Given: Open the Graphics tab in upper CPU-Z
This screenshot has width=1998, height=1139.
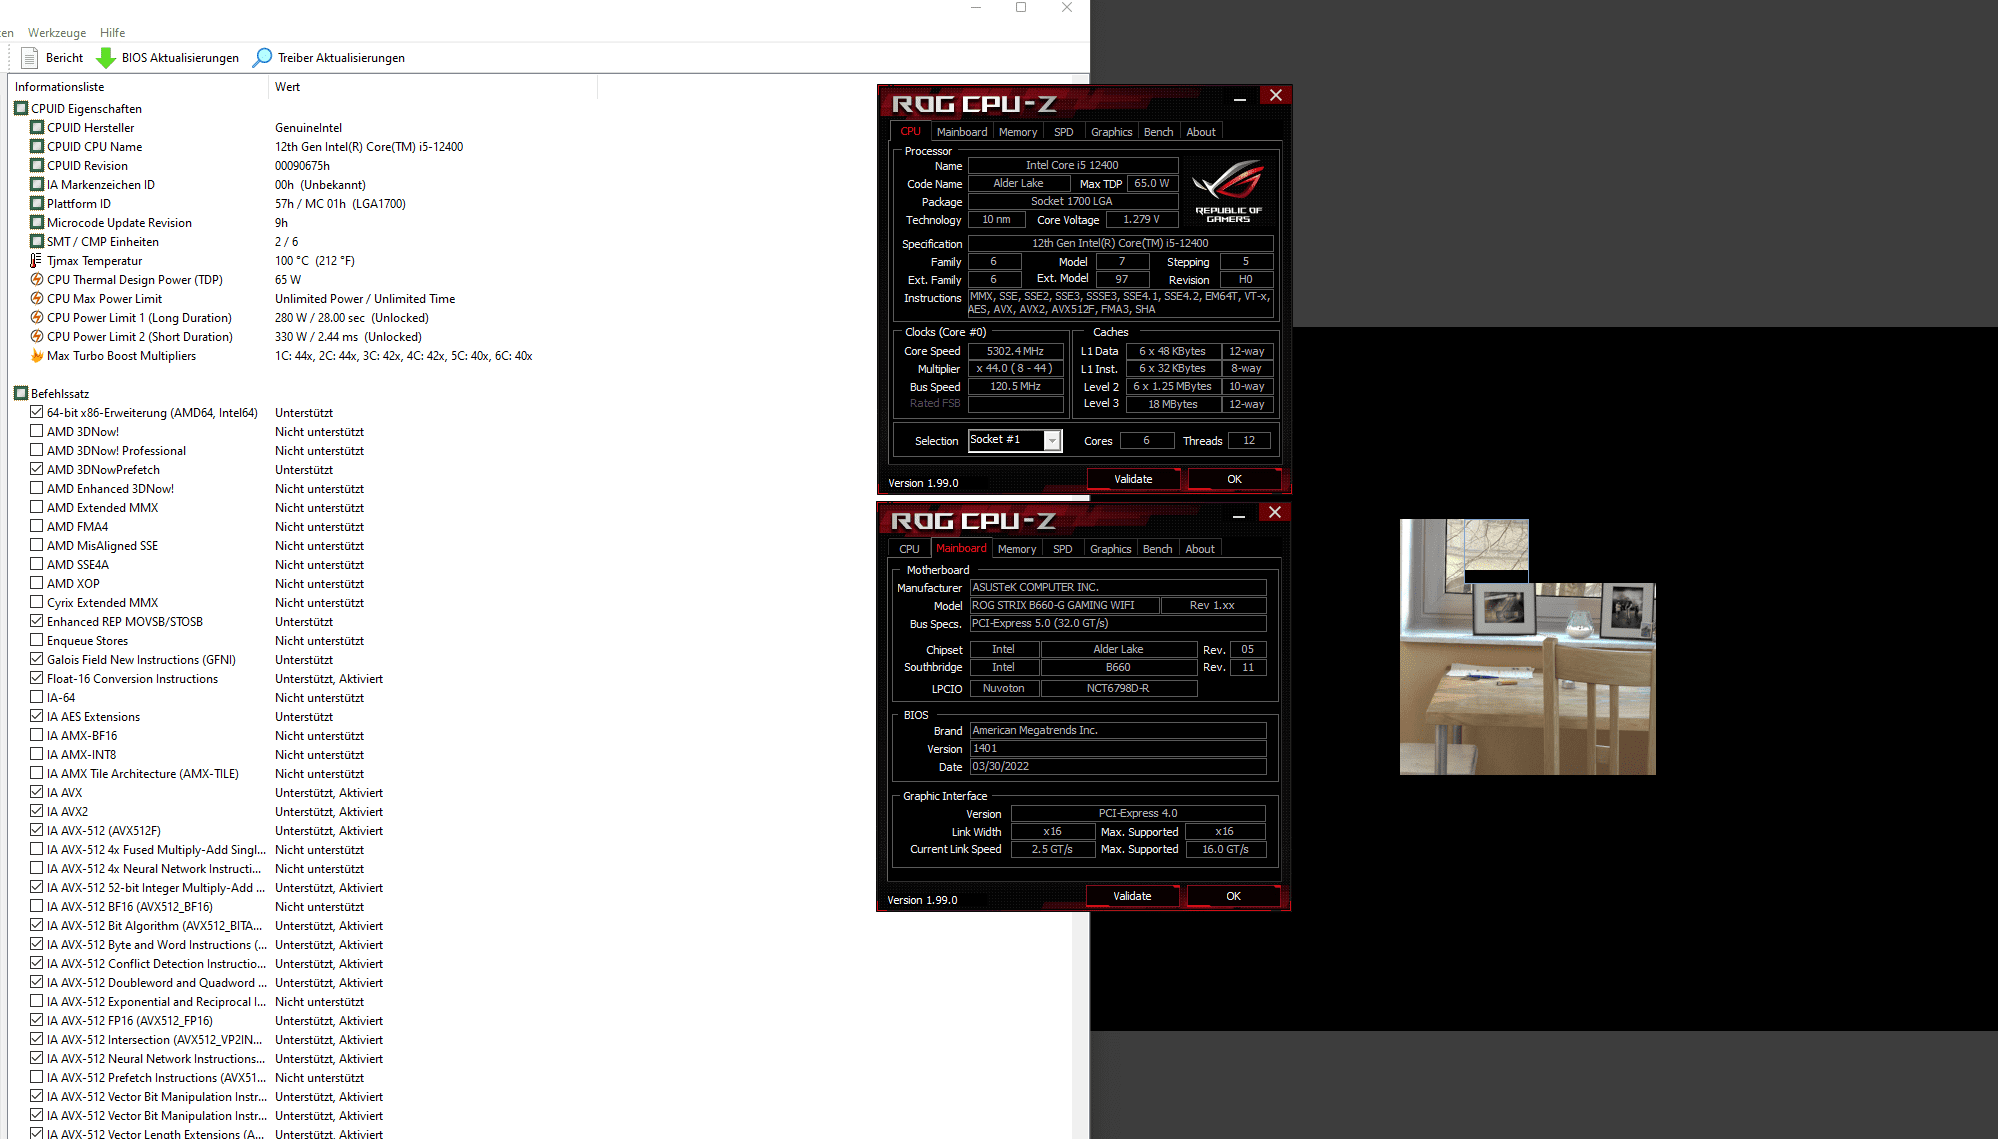Looking at the screenshot, I should [1112, 132].
